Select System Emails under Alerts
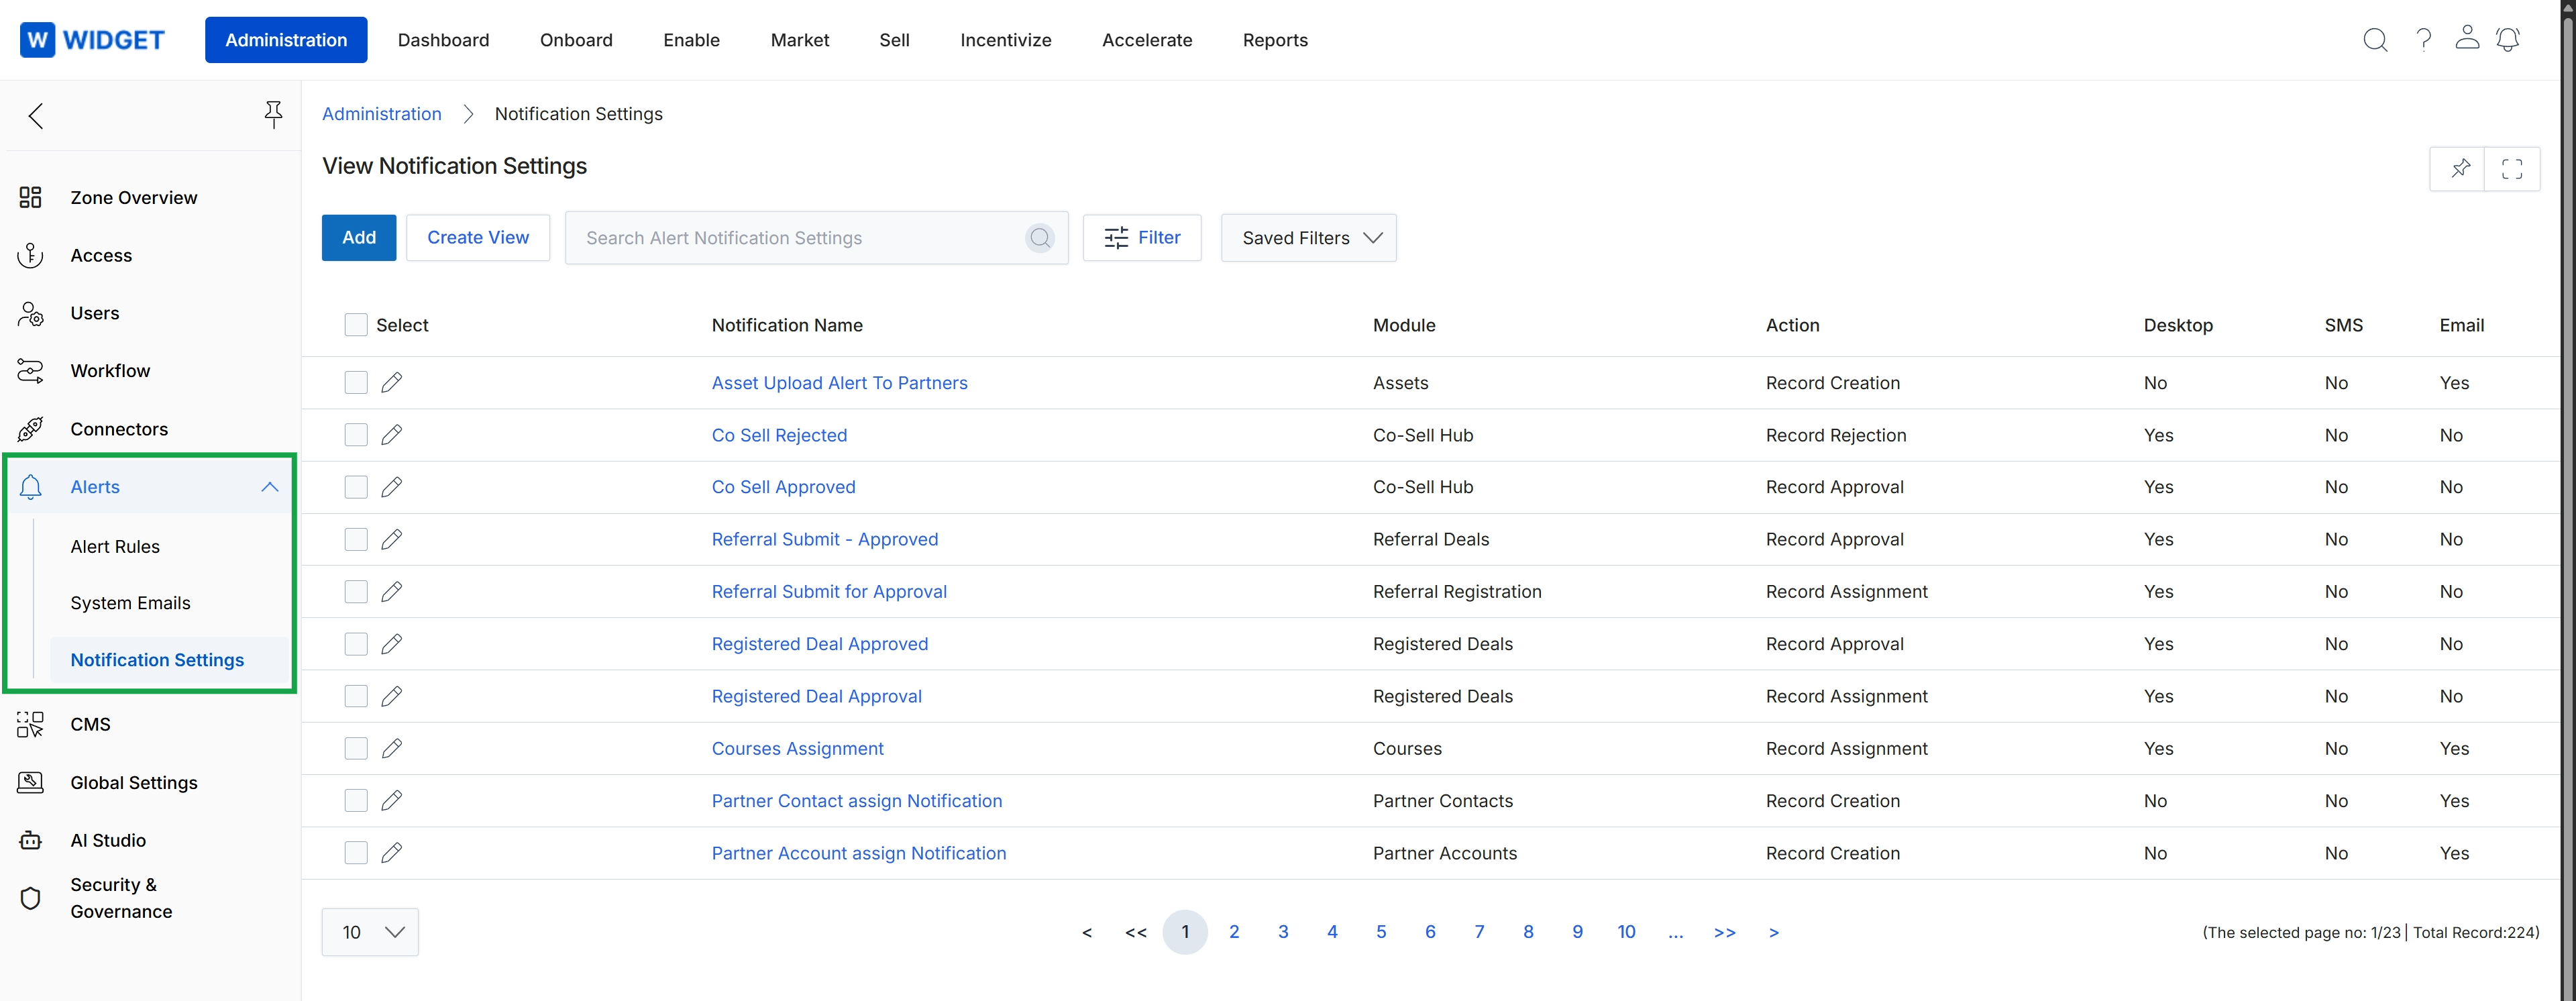Image resolution: width=2576 pixels, height=1001 pixels. point(130,603)
